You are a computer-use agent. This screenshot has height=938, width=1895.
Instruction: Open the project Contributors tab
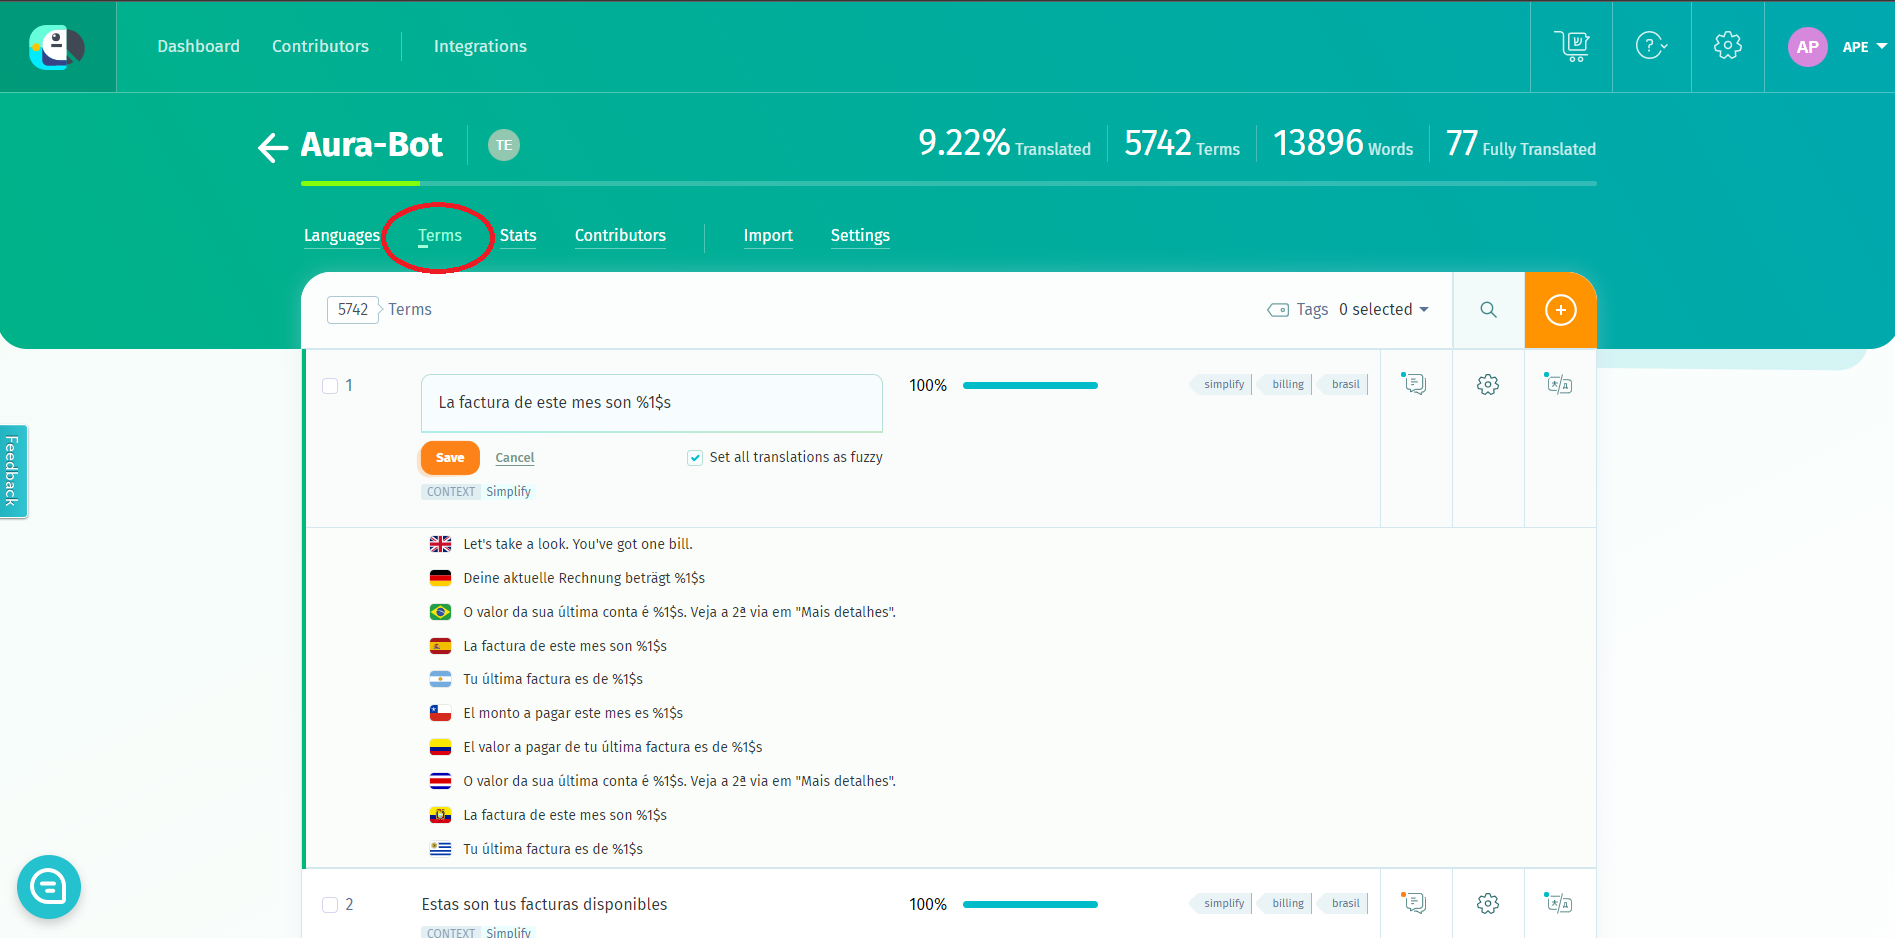pyautogui.click(x=620, y=236)
